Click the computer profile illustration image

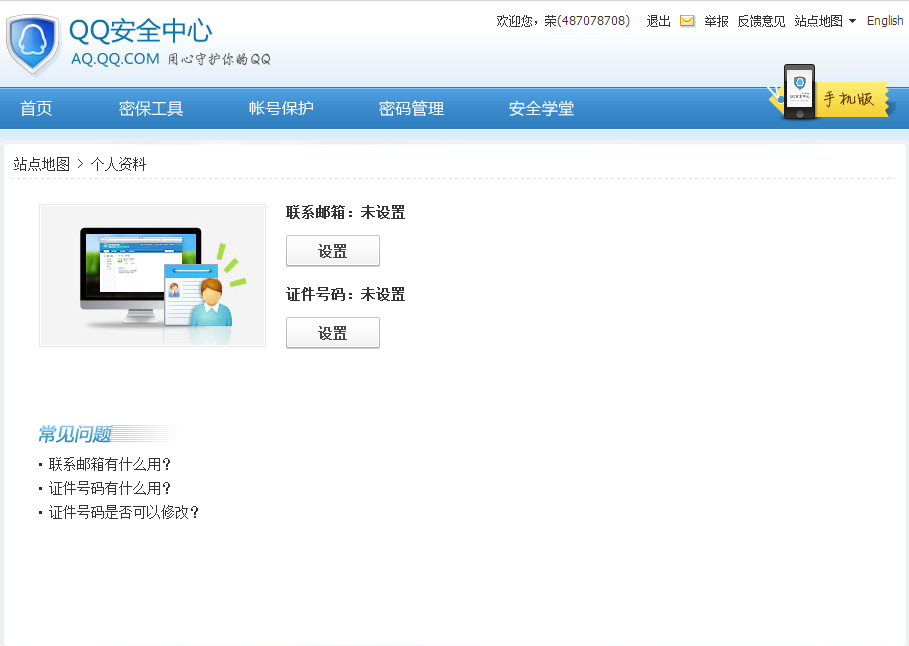coord(152,275)
